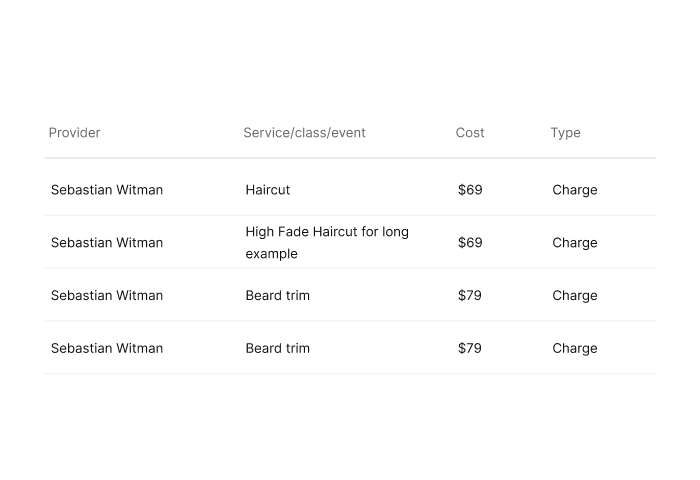
Task: Select Sebastian Witman in last table row
Action: (x=107, y=348)
